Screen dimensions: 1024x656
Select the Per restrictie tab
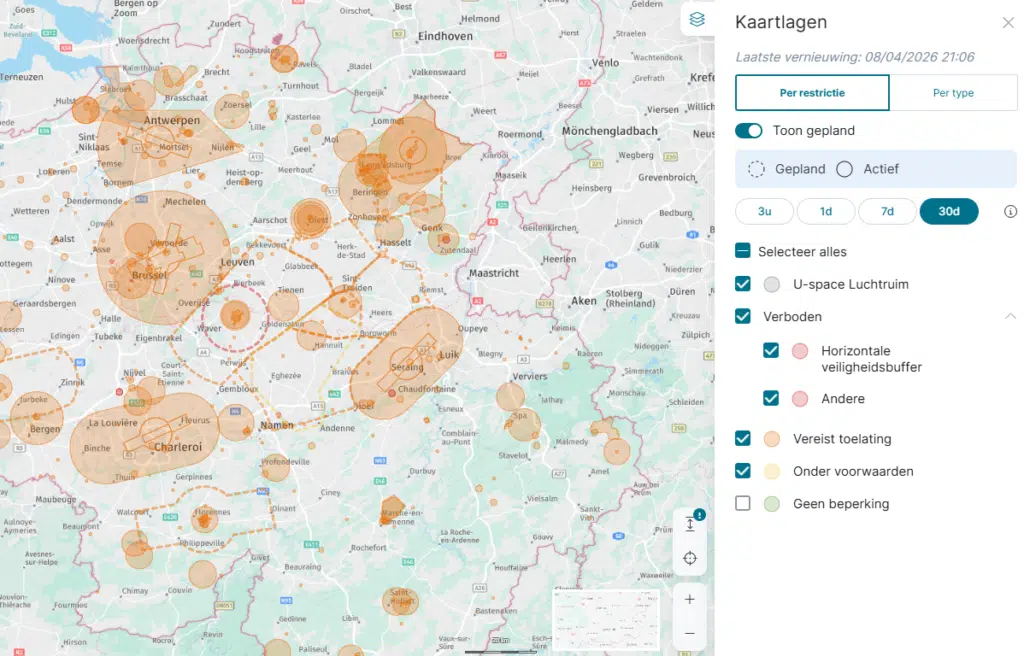pyautogui.click(x=812, y=93)
